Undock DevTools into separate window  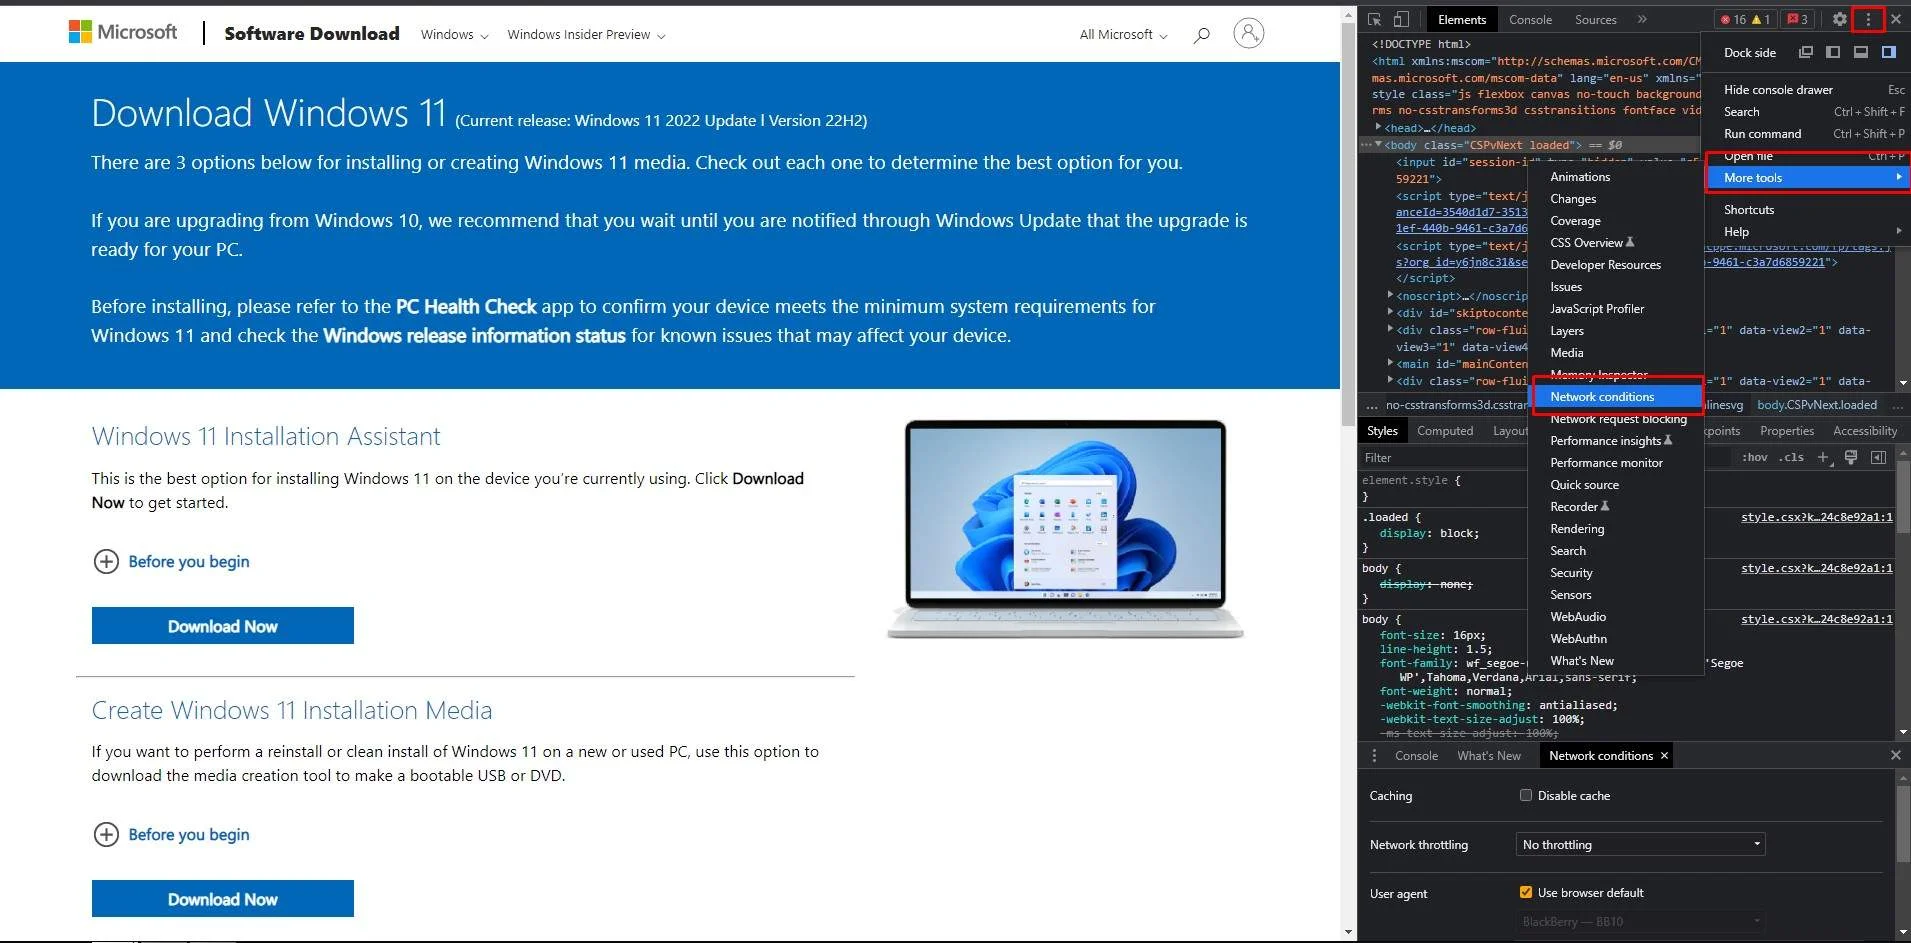[x=1805, y=52]
